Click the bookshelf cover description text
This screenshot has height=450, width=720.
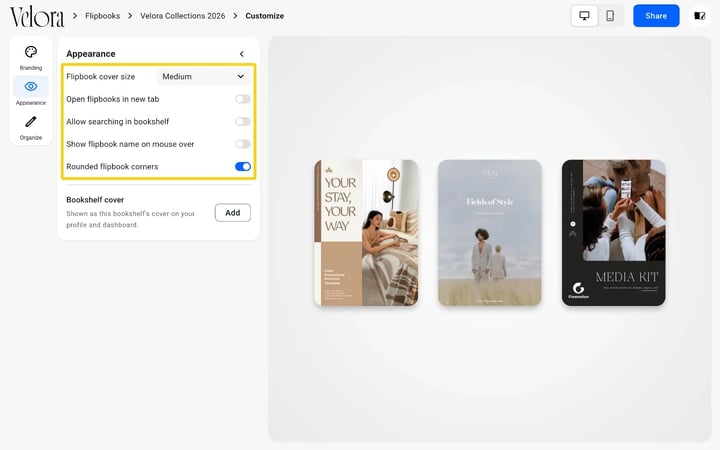[x=130, y=219]
